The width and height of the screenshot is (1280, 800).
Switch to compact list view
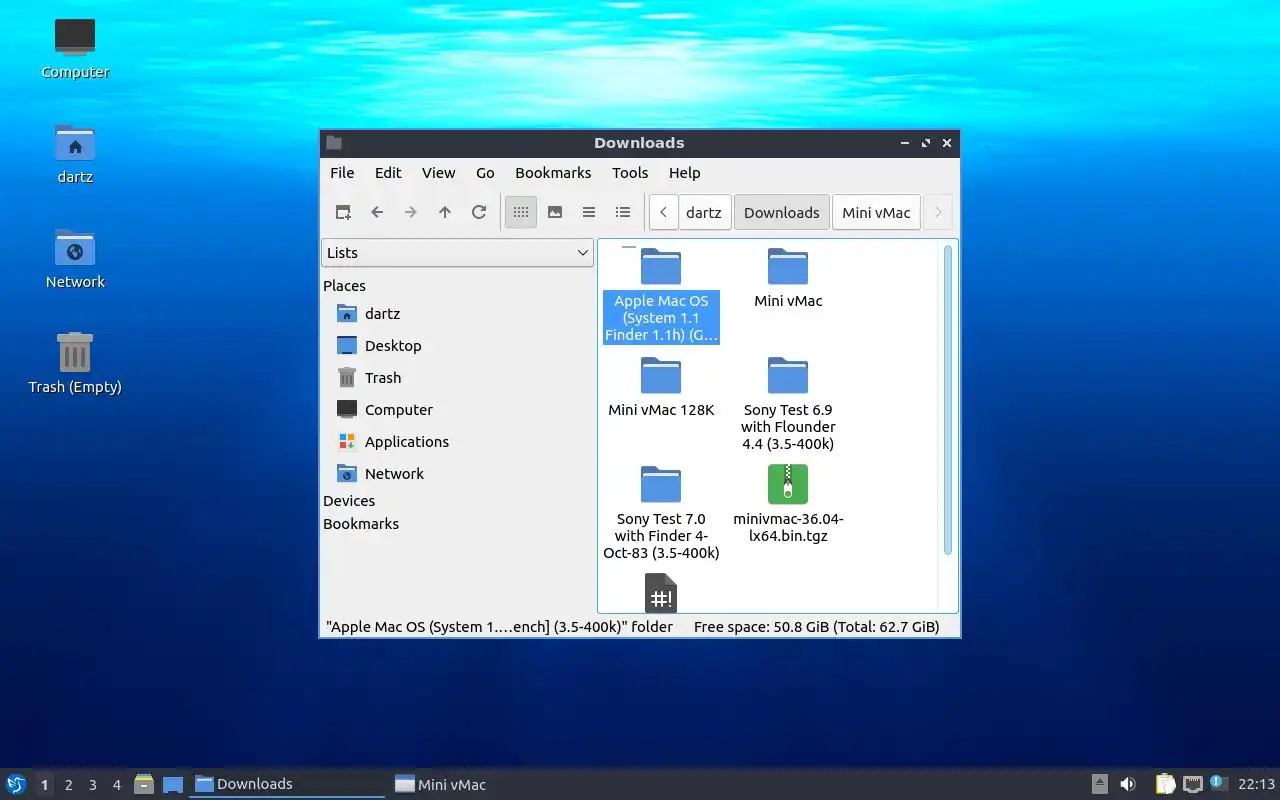[589, 212]
